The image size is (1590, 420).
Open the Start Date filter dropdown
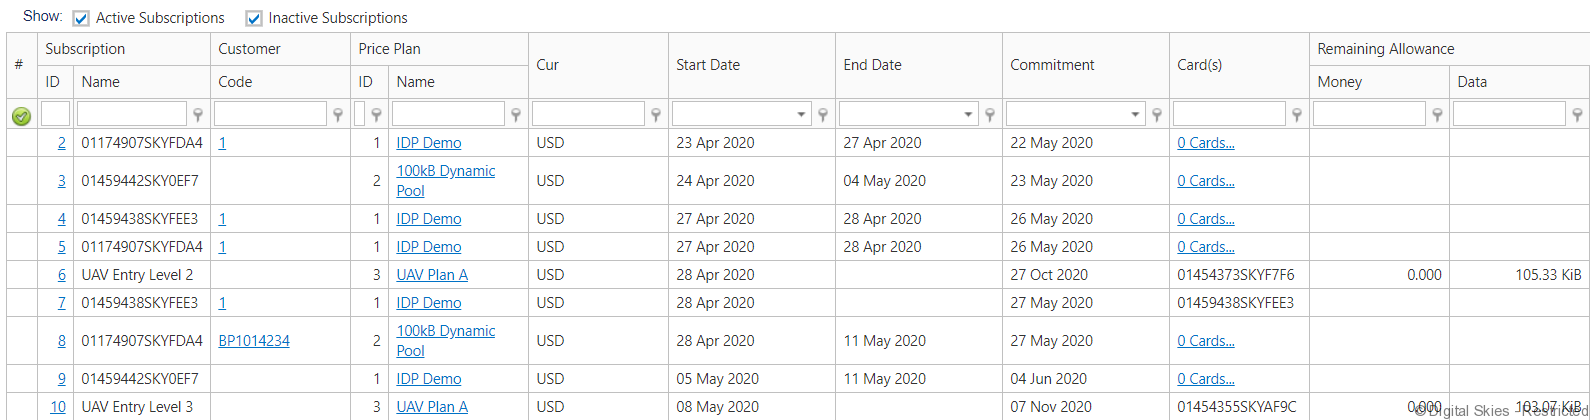[x=801, y=115]
